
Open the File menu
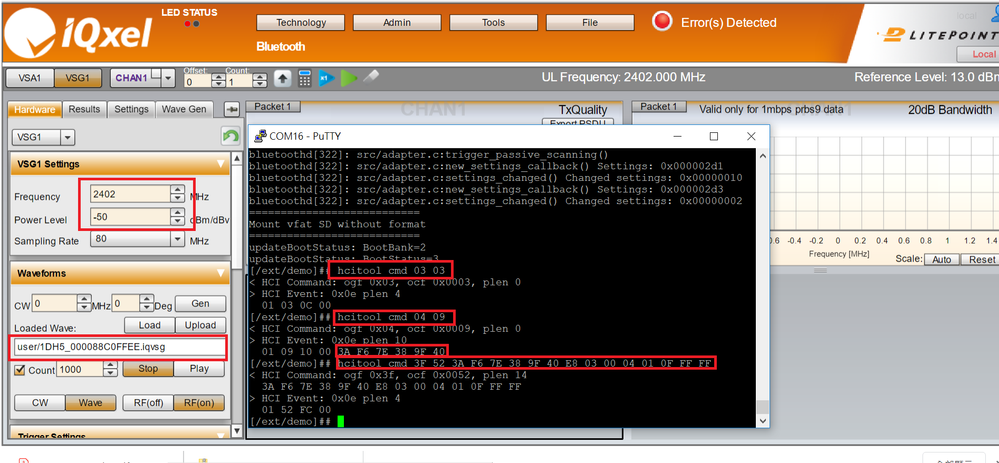[590, 22]
